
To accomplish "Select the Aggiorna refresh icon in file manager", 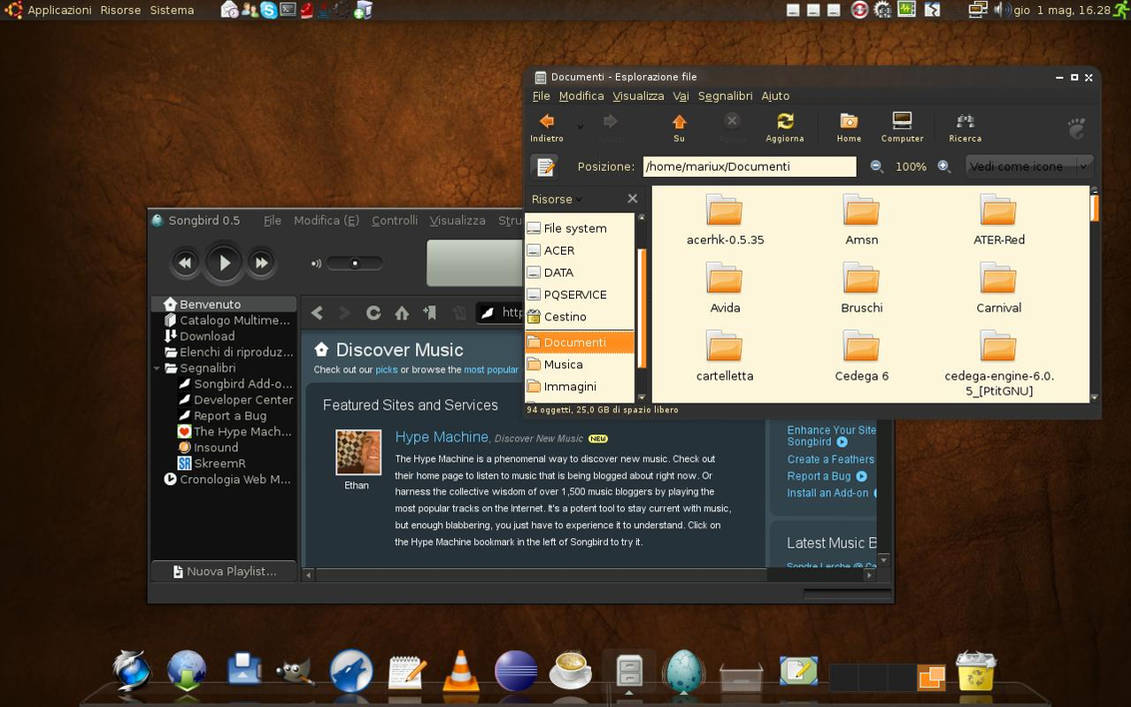I will tap(784, 122).
